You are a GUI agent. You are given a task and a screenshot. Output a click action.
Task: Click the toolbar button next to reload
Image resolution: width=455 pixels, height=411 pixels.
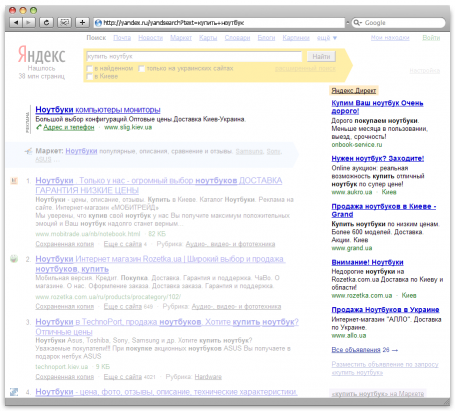click(x=64, y=22)
